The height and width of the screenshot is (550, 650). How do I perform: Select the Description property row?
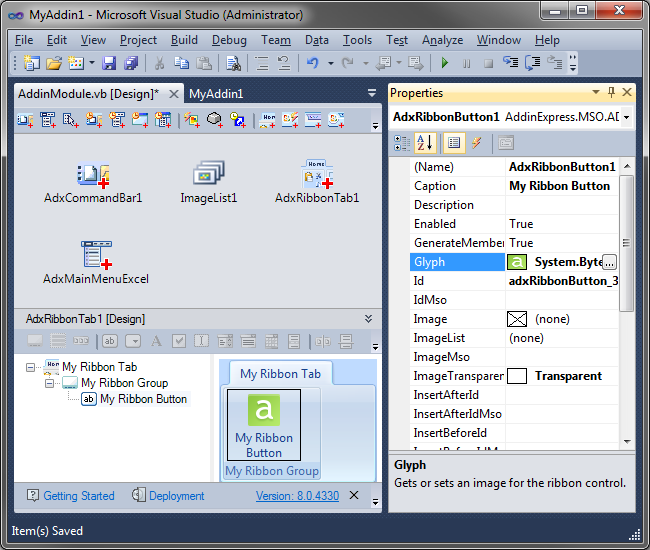[514, 205]
